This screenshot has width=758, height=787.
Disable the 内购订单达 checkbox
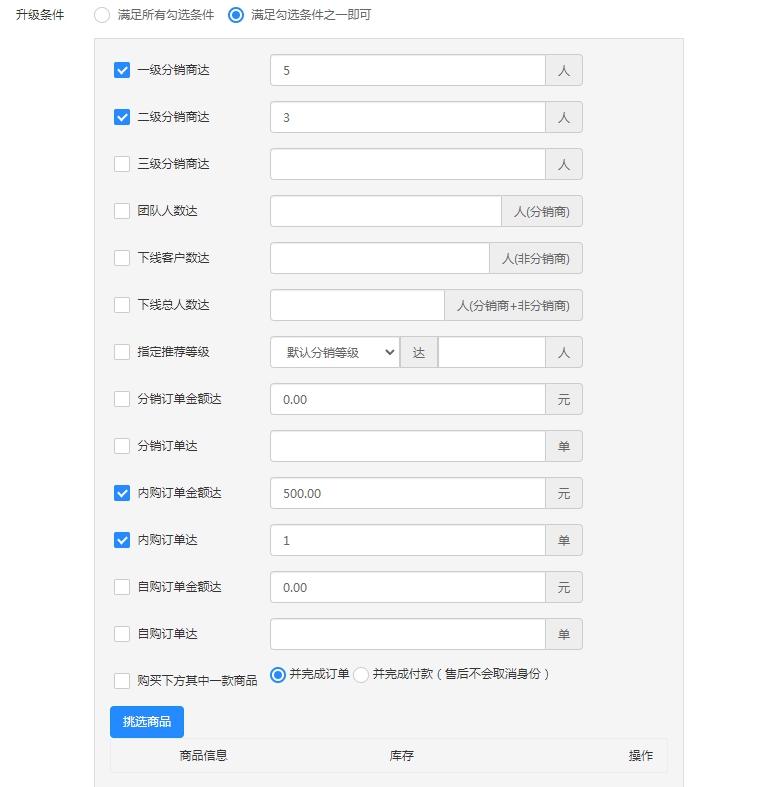tap(122, 540)
